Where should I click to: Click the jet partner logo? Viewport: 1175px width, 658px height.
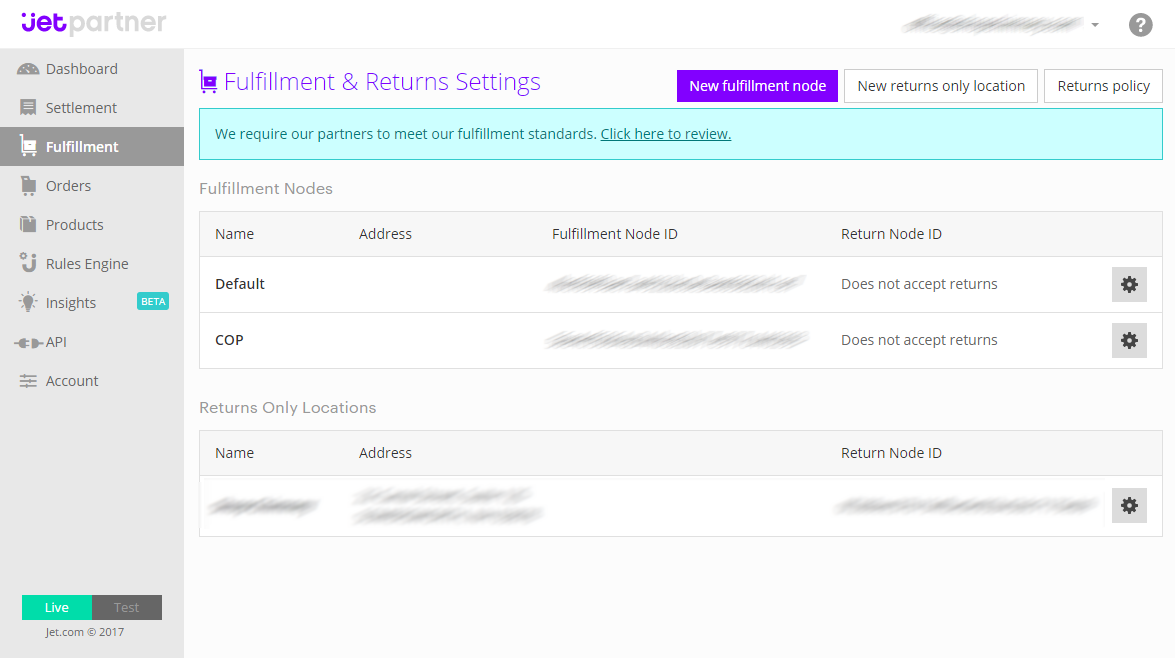[x=94, y=23]
